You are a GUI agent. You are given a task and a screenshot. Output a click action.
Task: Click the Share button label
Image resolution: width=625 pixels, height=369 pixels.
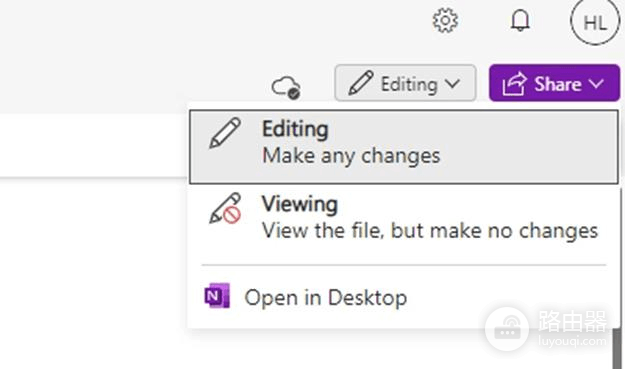[x=558, y=84]
